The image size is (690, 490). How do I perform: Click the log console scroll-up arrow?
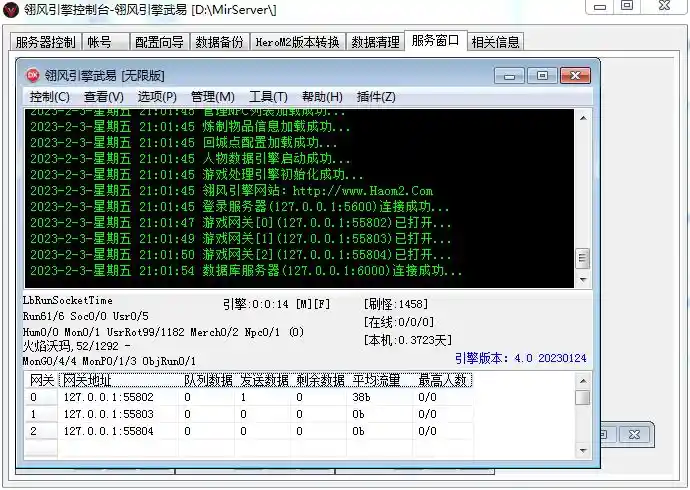pos(583,118)
